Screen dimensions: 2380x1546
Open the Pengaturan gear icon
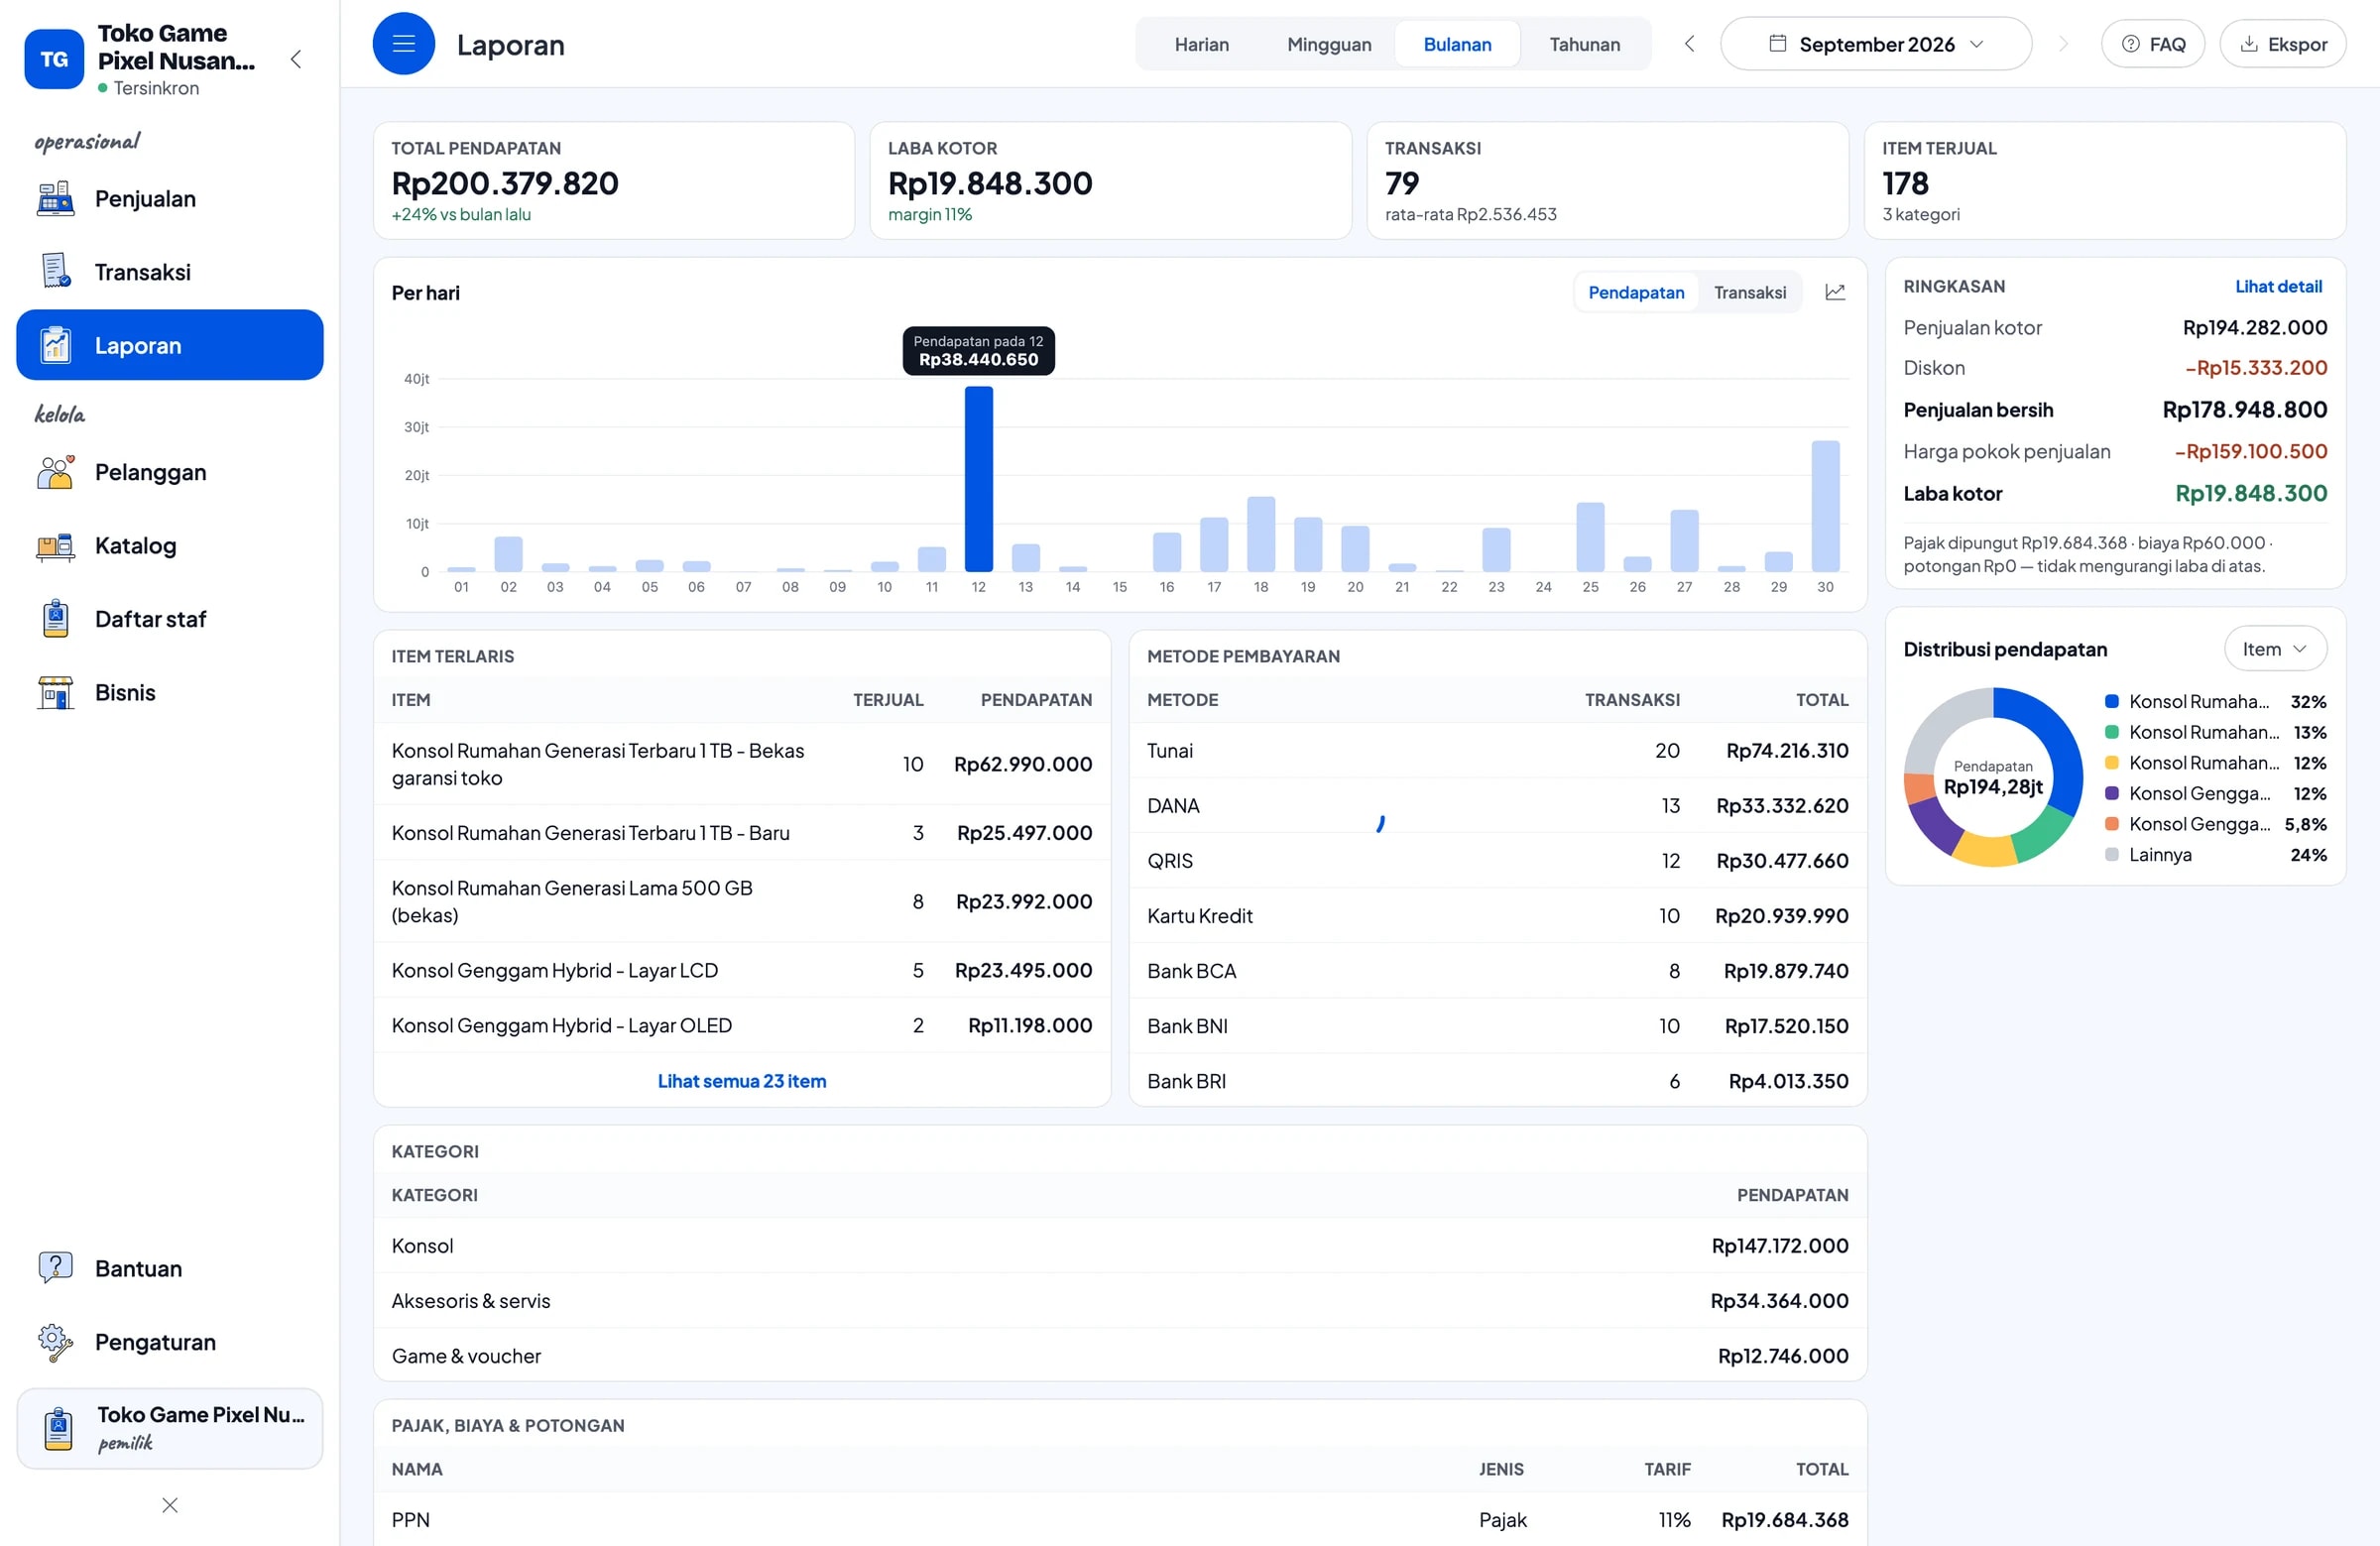(55, 1342)
